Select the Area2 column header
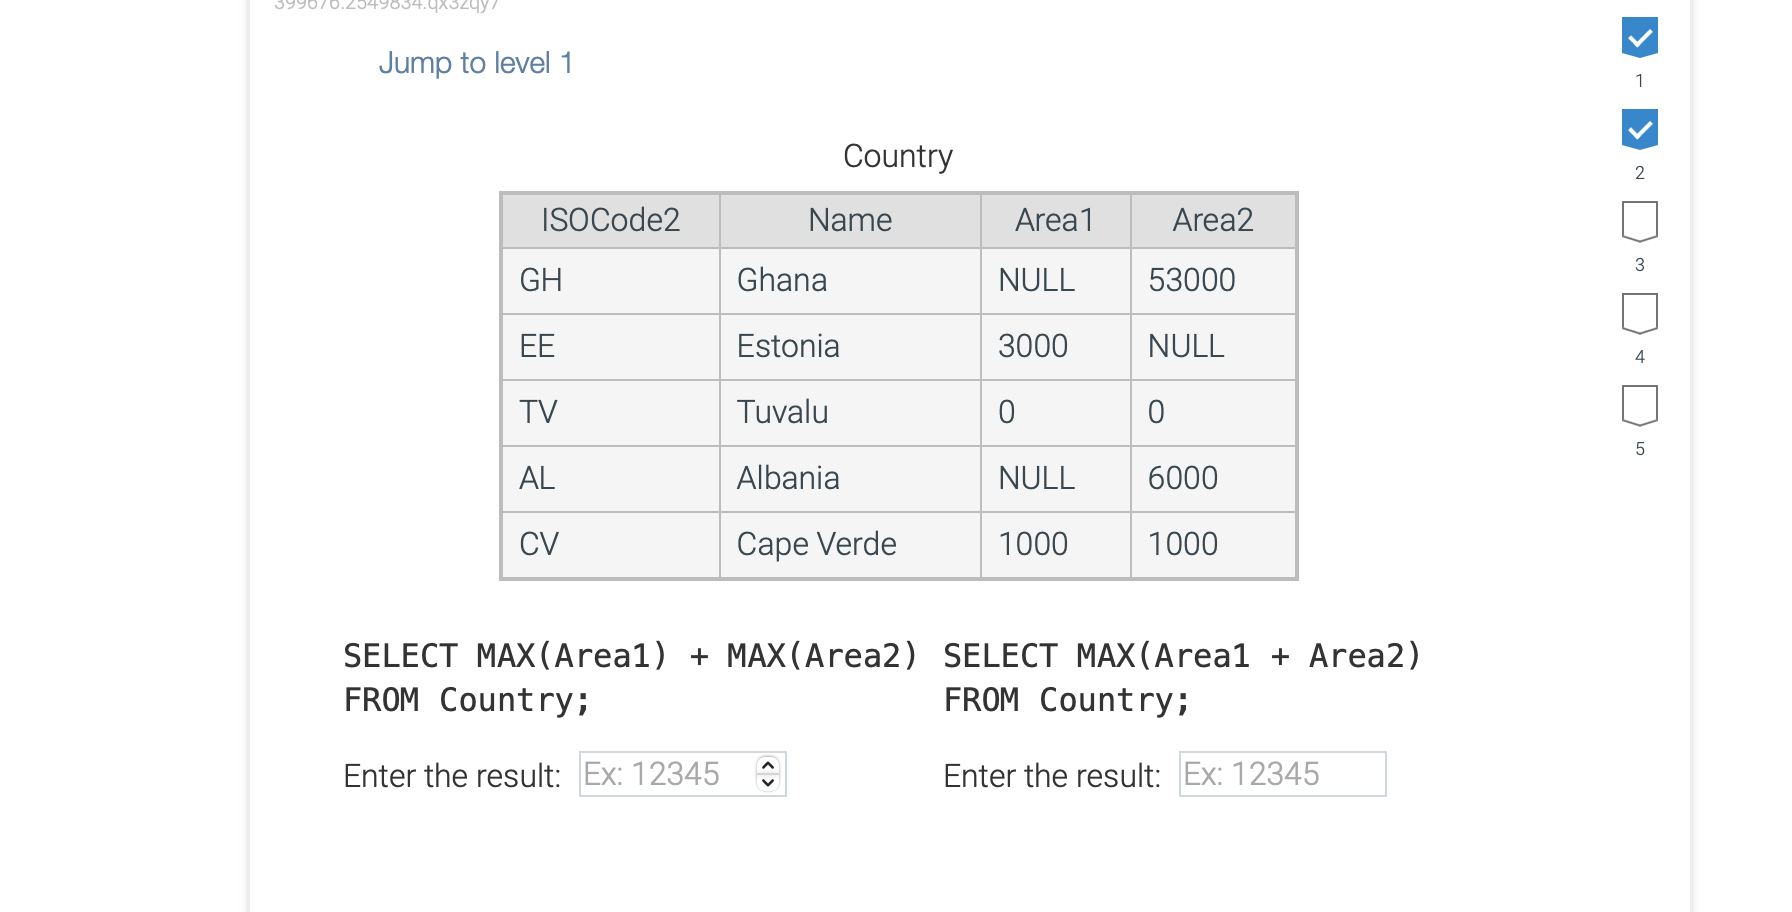Screen dimensions: 1792x912 coord(1212,220)
